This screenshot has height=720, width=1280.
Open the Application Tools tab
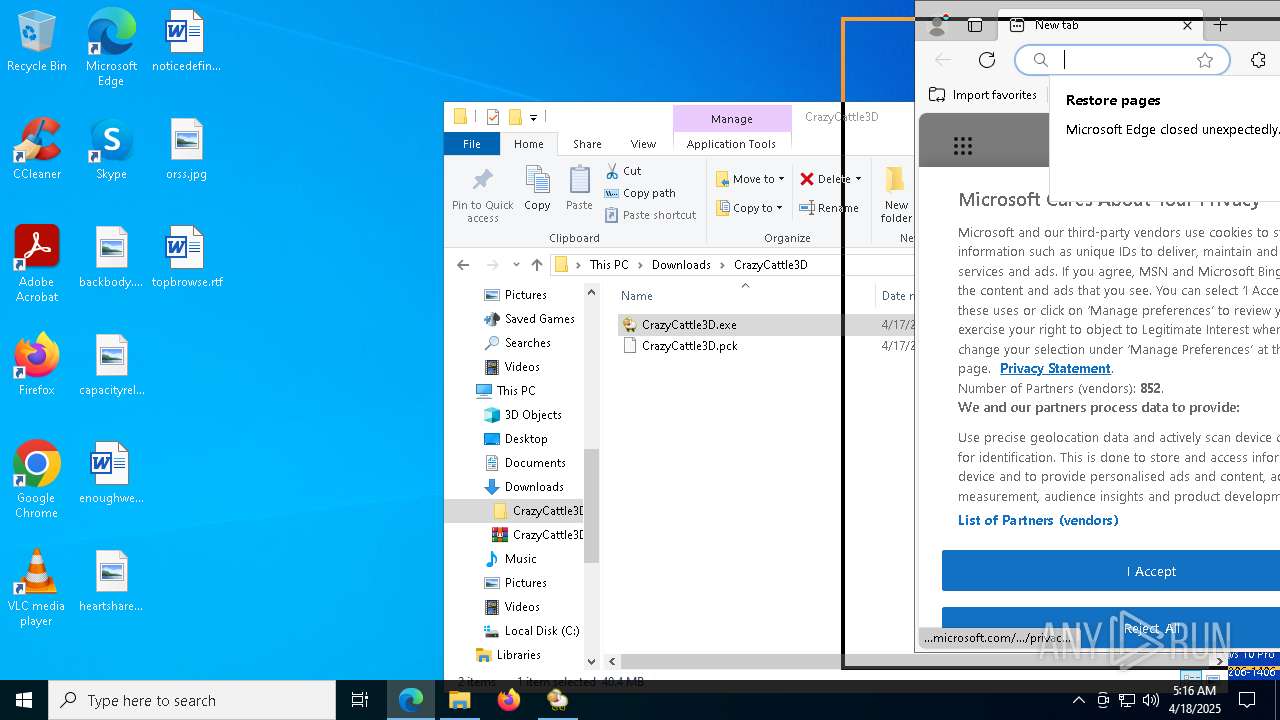pos(731,144)
